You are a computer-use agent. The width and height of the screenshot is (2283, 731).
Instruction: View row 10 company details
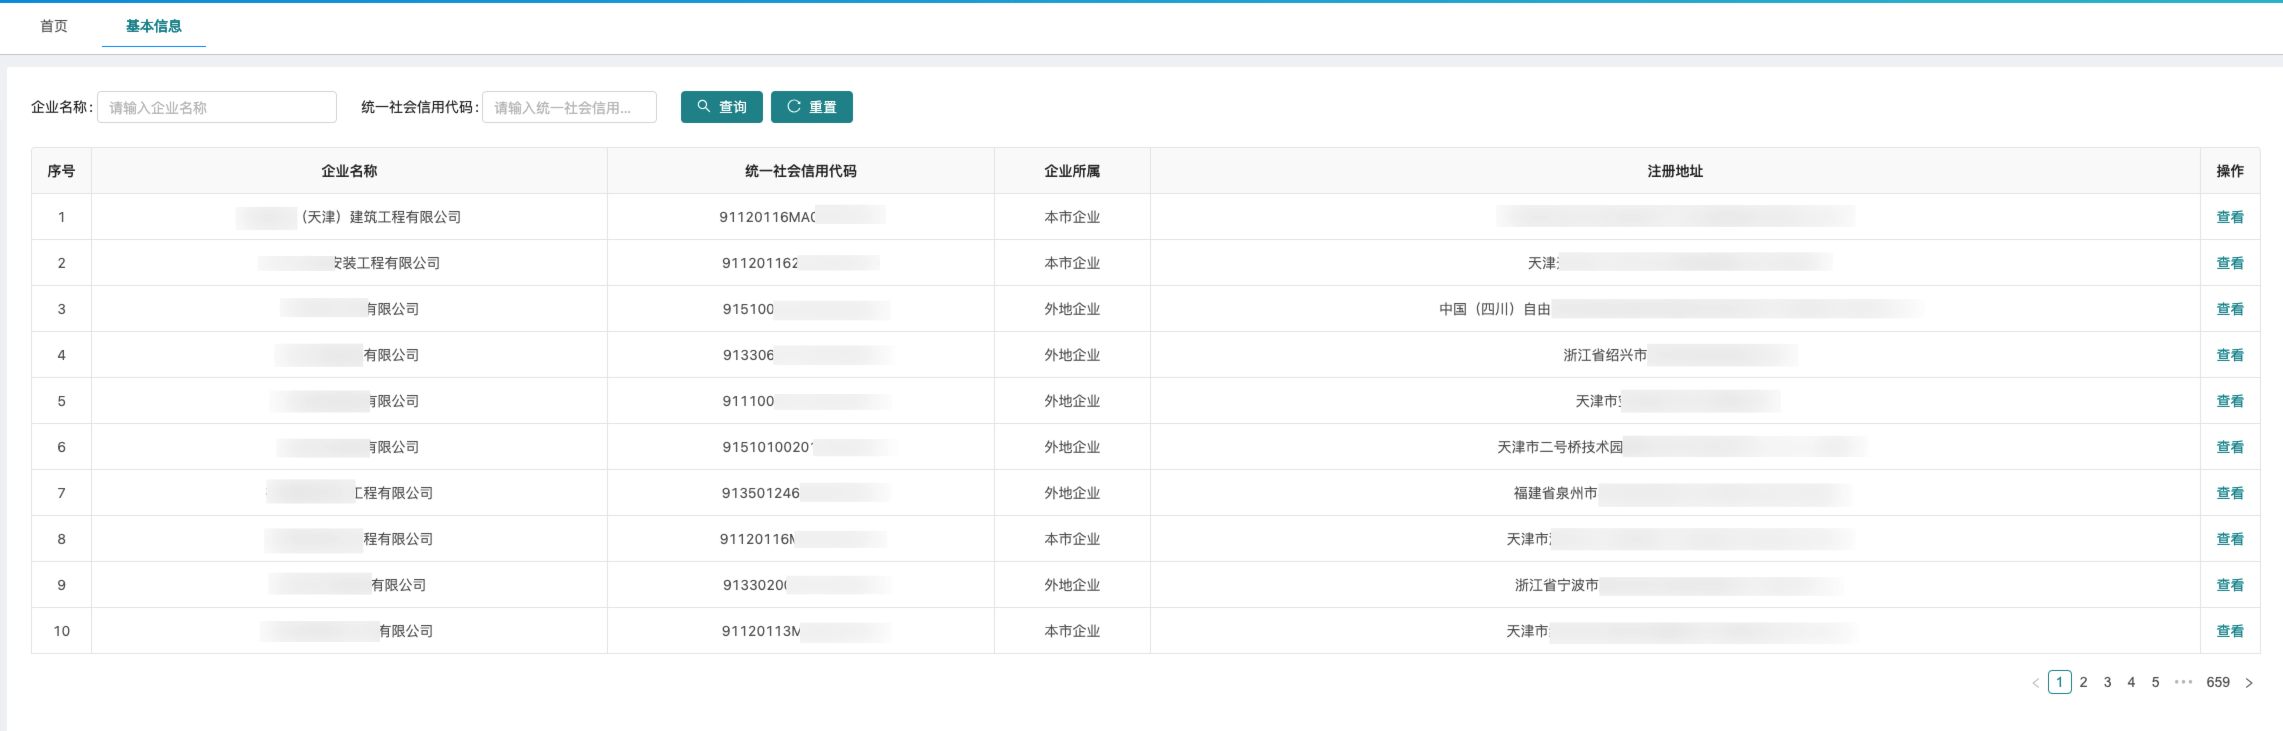pos(2230,631)
